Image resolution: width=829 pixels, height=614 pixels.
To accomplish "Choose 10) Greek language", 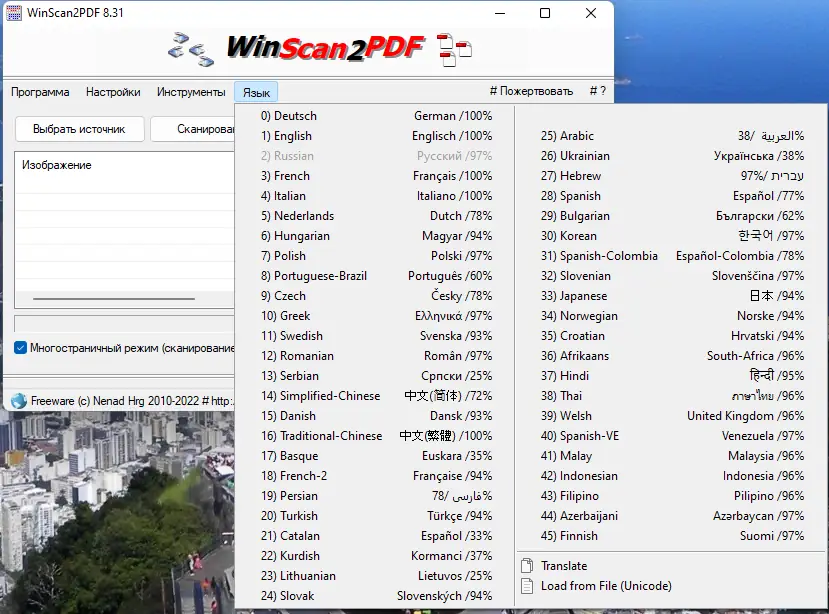I will pyautogui.click(x=376, y=316).
